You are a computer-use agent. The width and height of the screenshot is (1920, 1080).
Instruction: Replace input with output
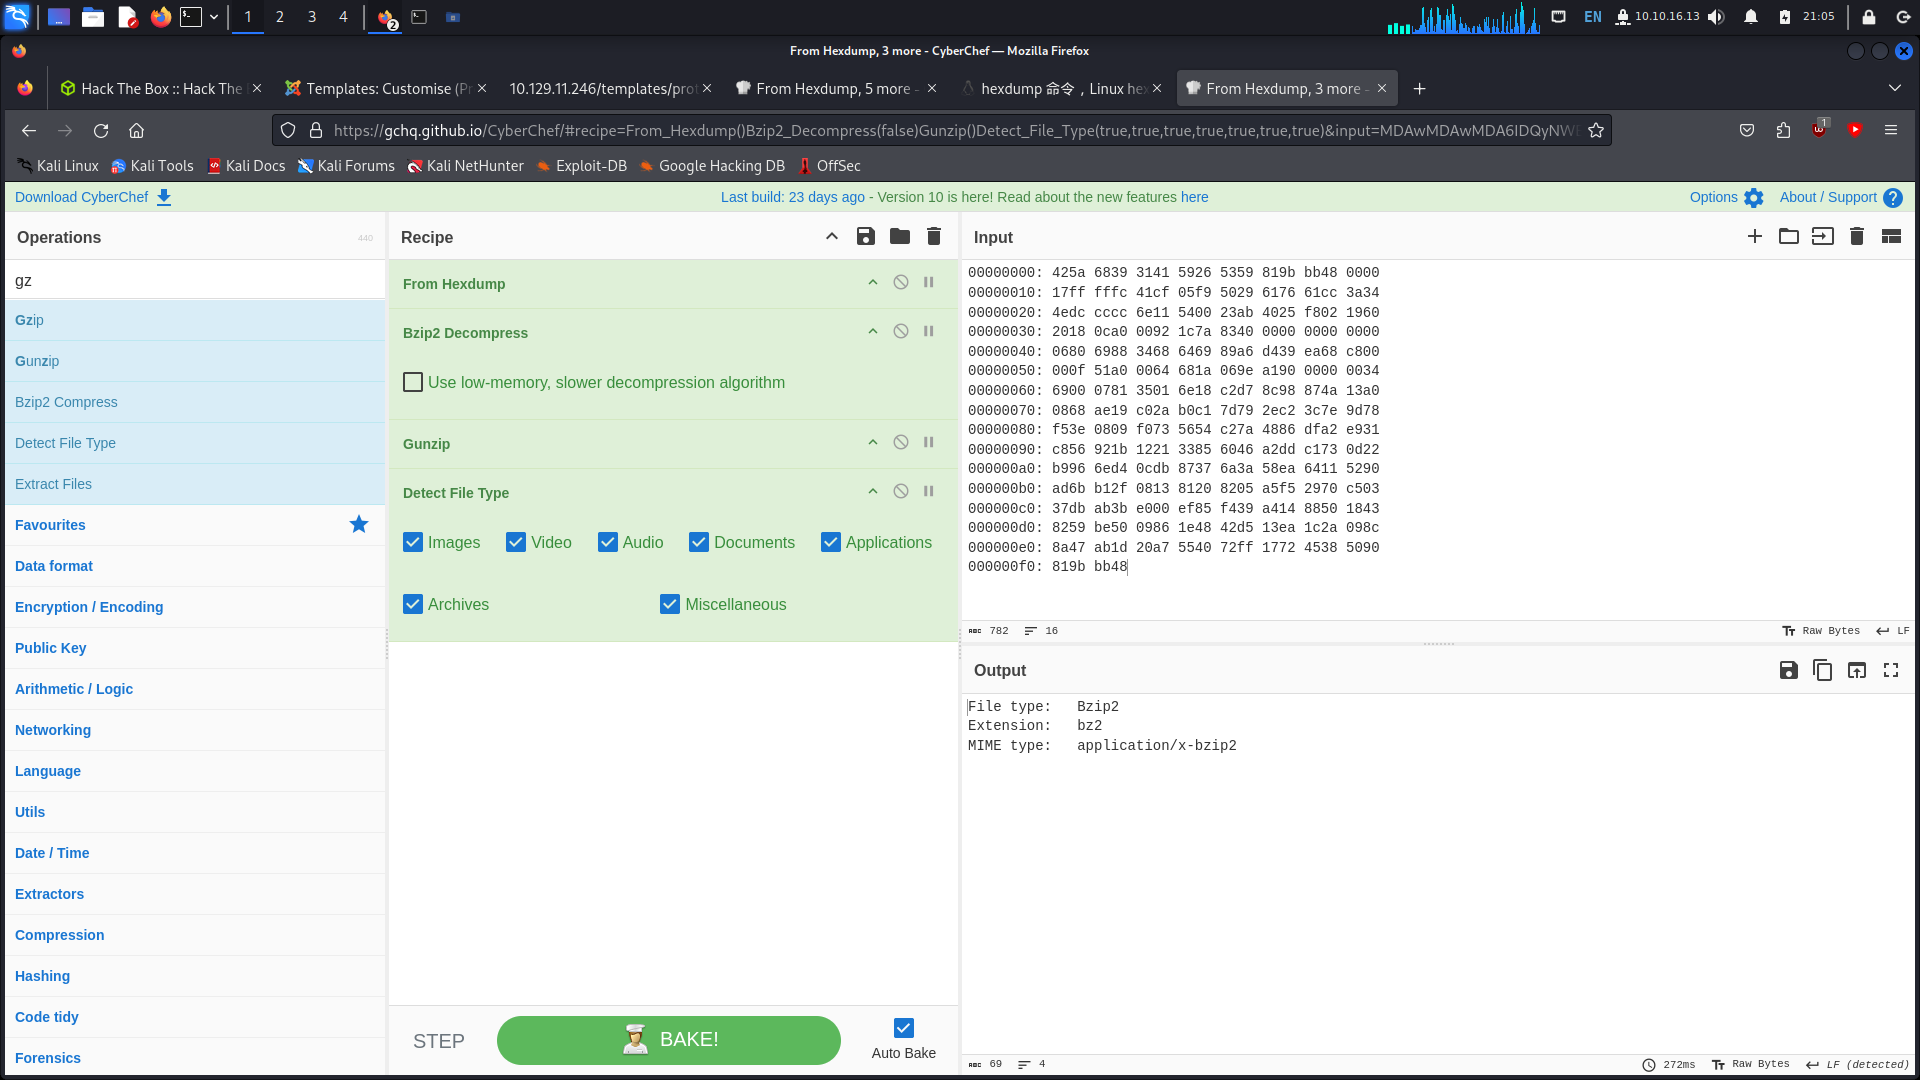point(1857,671)
